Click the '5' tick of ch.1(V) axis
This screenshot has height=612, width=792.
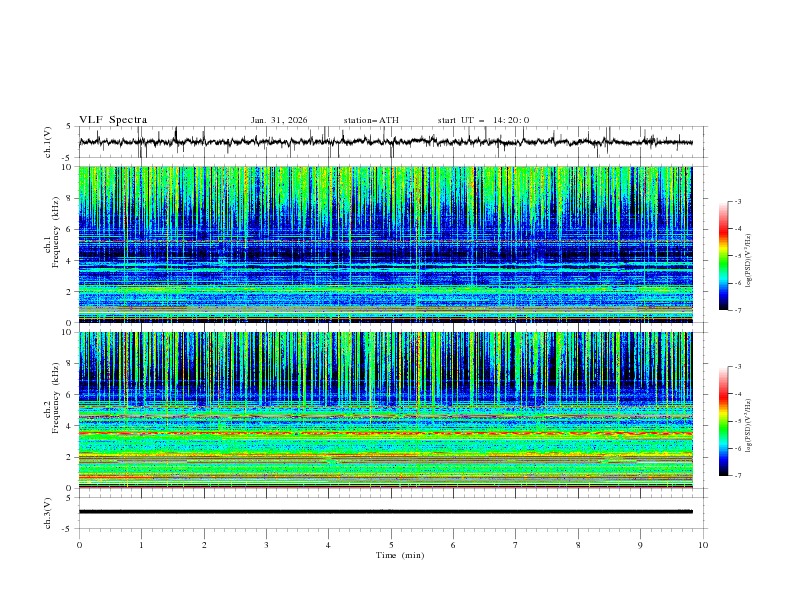[x=68, y=126]
